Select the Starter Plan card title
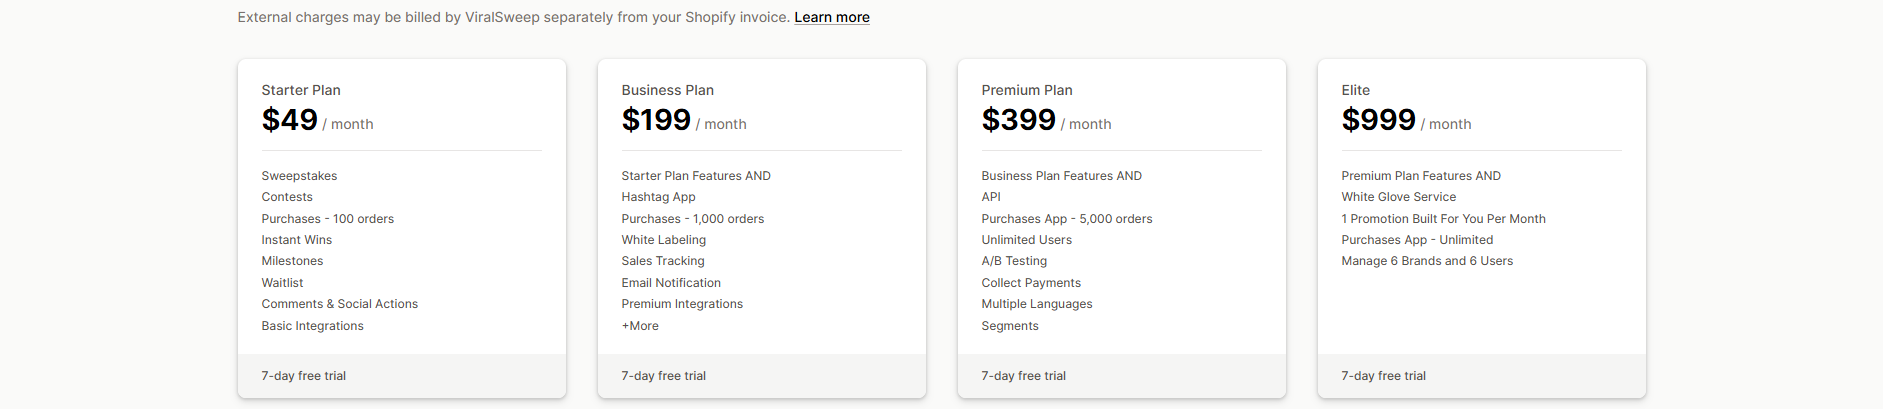1883x409 pixels. pyautogui.click(x=301, y=90)
